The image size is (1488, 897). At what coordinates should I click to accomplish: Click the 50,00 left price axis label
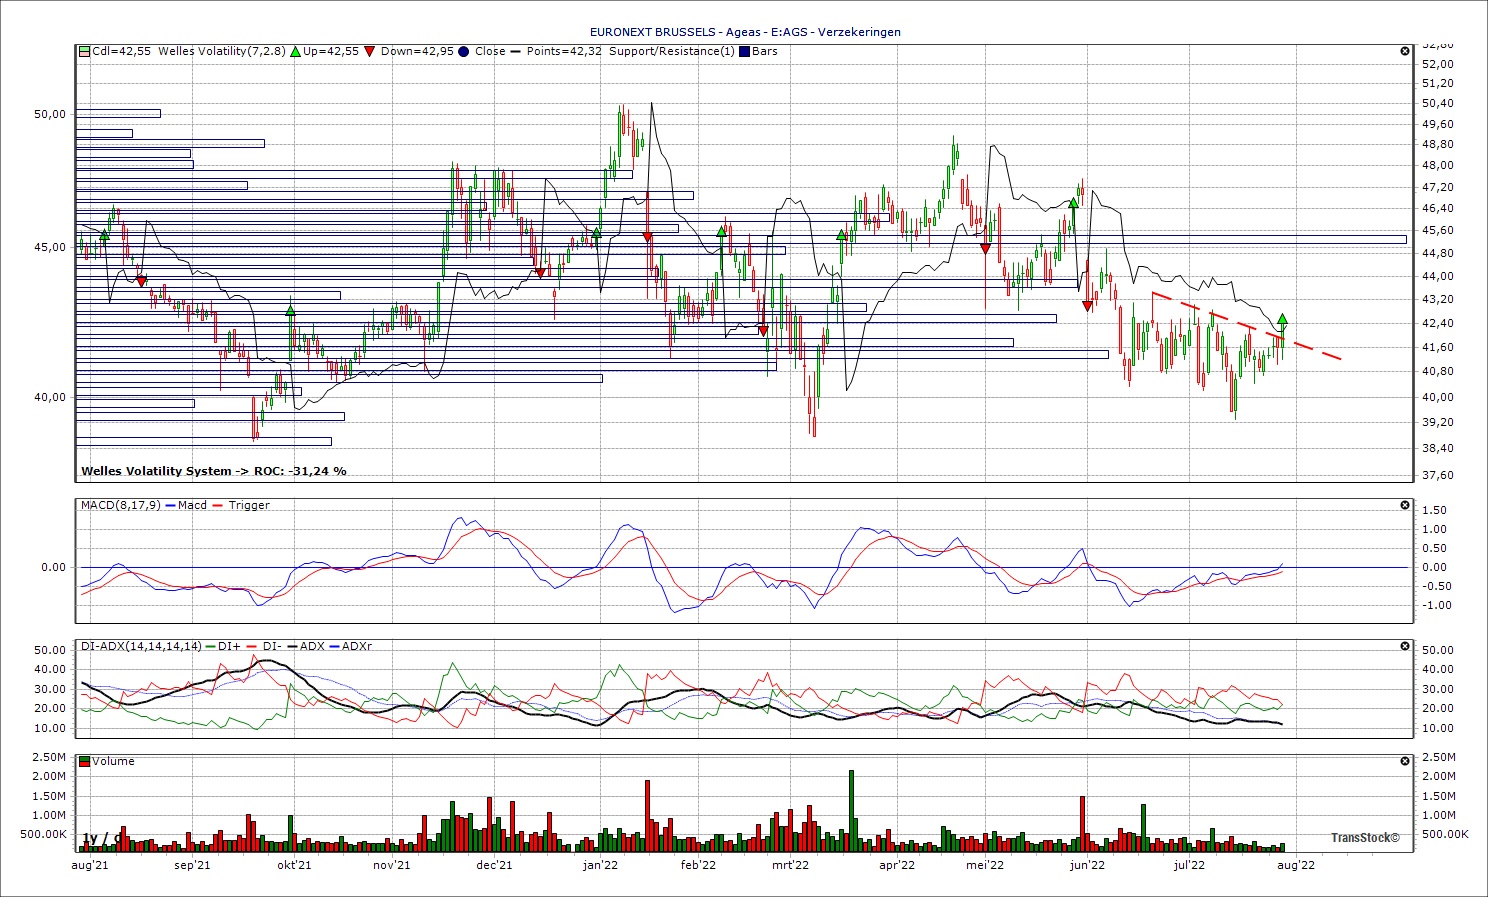(x=50, y=114)
